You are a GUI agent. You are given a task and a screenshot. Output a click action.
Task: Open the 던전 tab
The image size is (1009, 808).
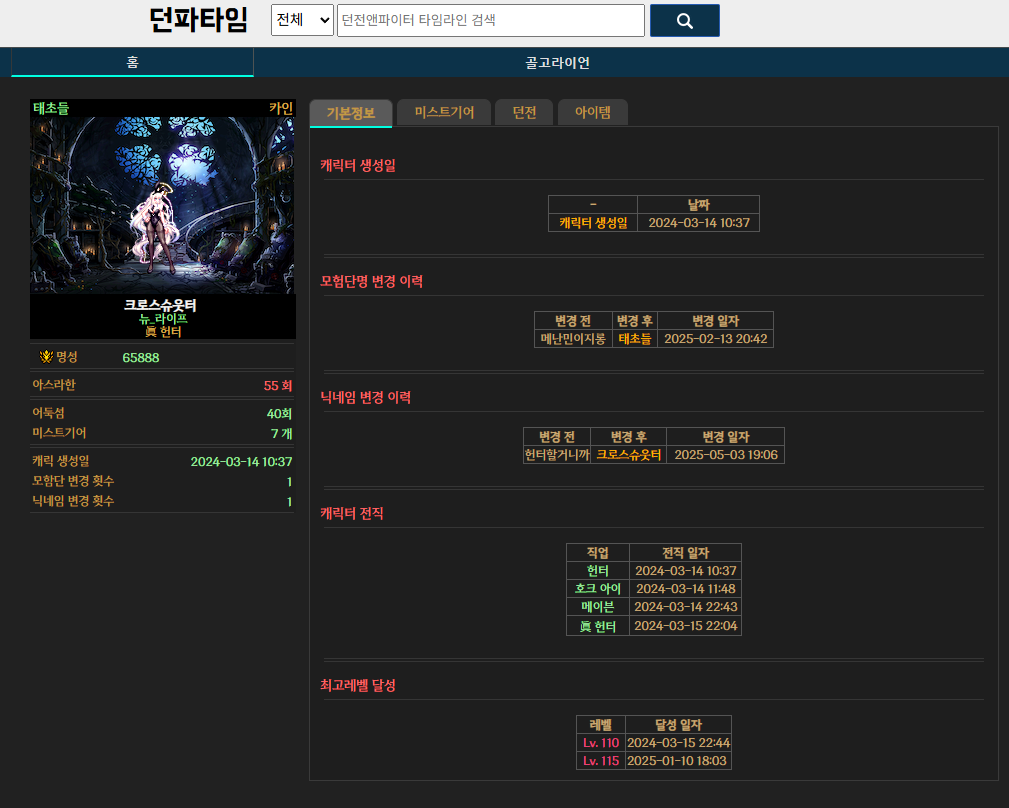pos(524,113)
